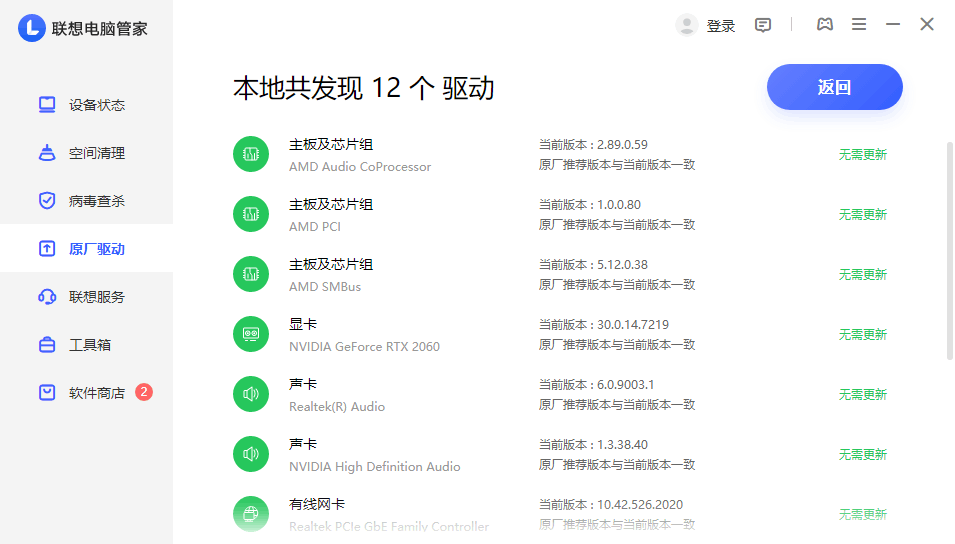955x544 pixels.
Task: Click the AMD PCI chipset icon
Action: click(251, 214)
